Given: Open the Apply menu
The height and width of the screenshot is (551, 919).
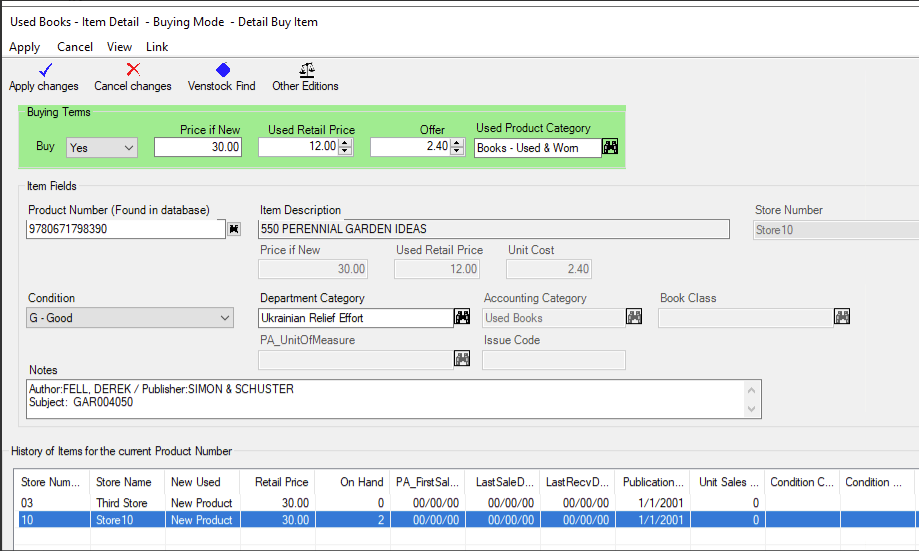Looking at the screenshot, I should [x=25, y=47].
